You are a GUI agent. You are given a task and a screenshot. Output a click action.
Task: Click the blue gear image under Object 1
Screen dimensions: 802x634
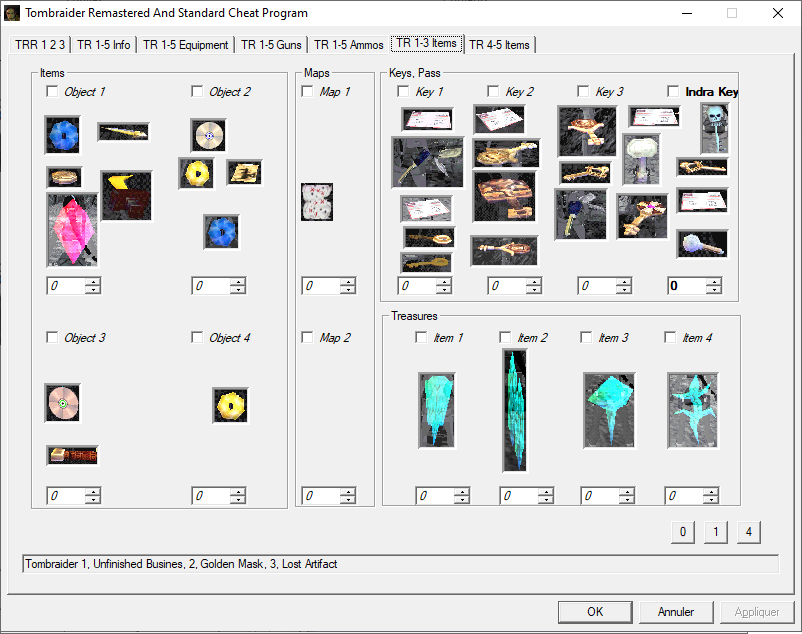pyautogui.click(x=63, y=135)
